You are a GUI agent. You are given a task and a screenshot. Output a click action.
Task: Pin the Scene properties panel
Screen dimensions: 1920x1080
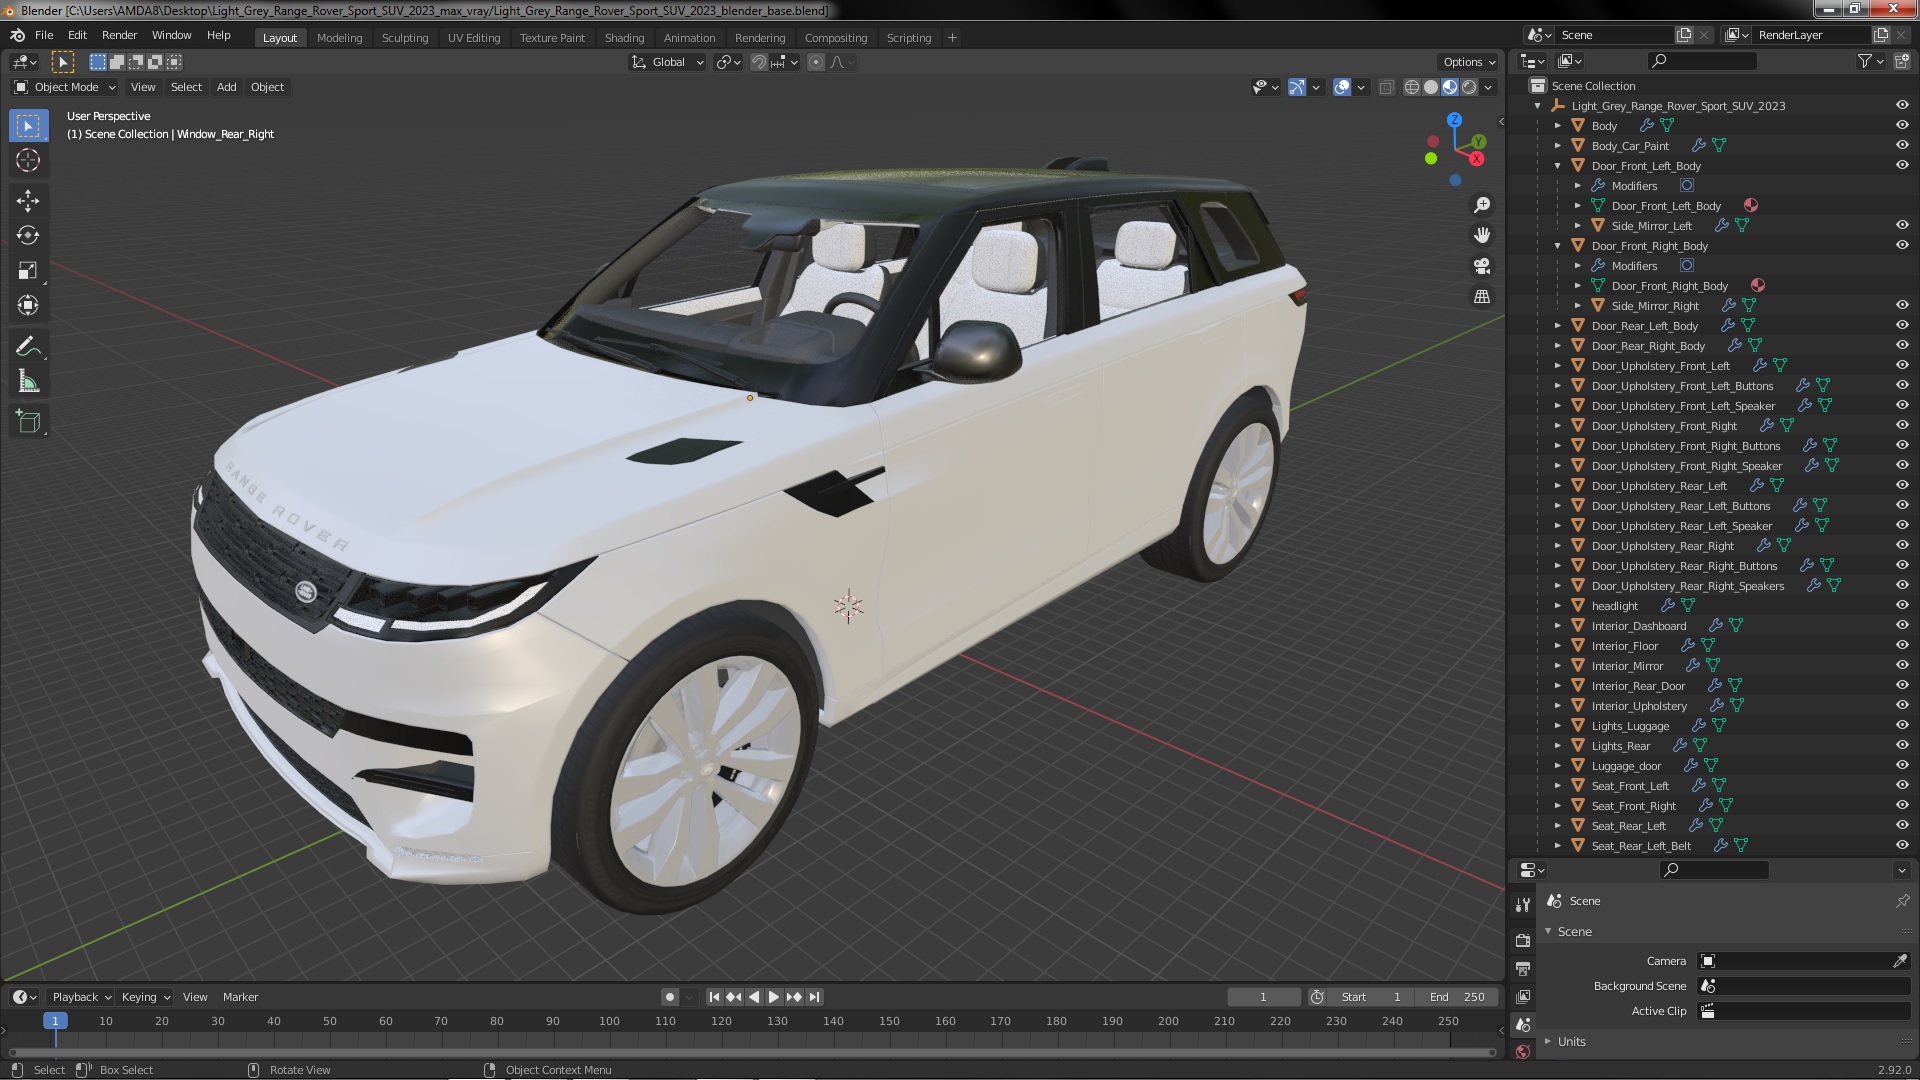pyautogui.click(x=1902, y=901)
